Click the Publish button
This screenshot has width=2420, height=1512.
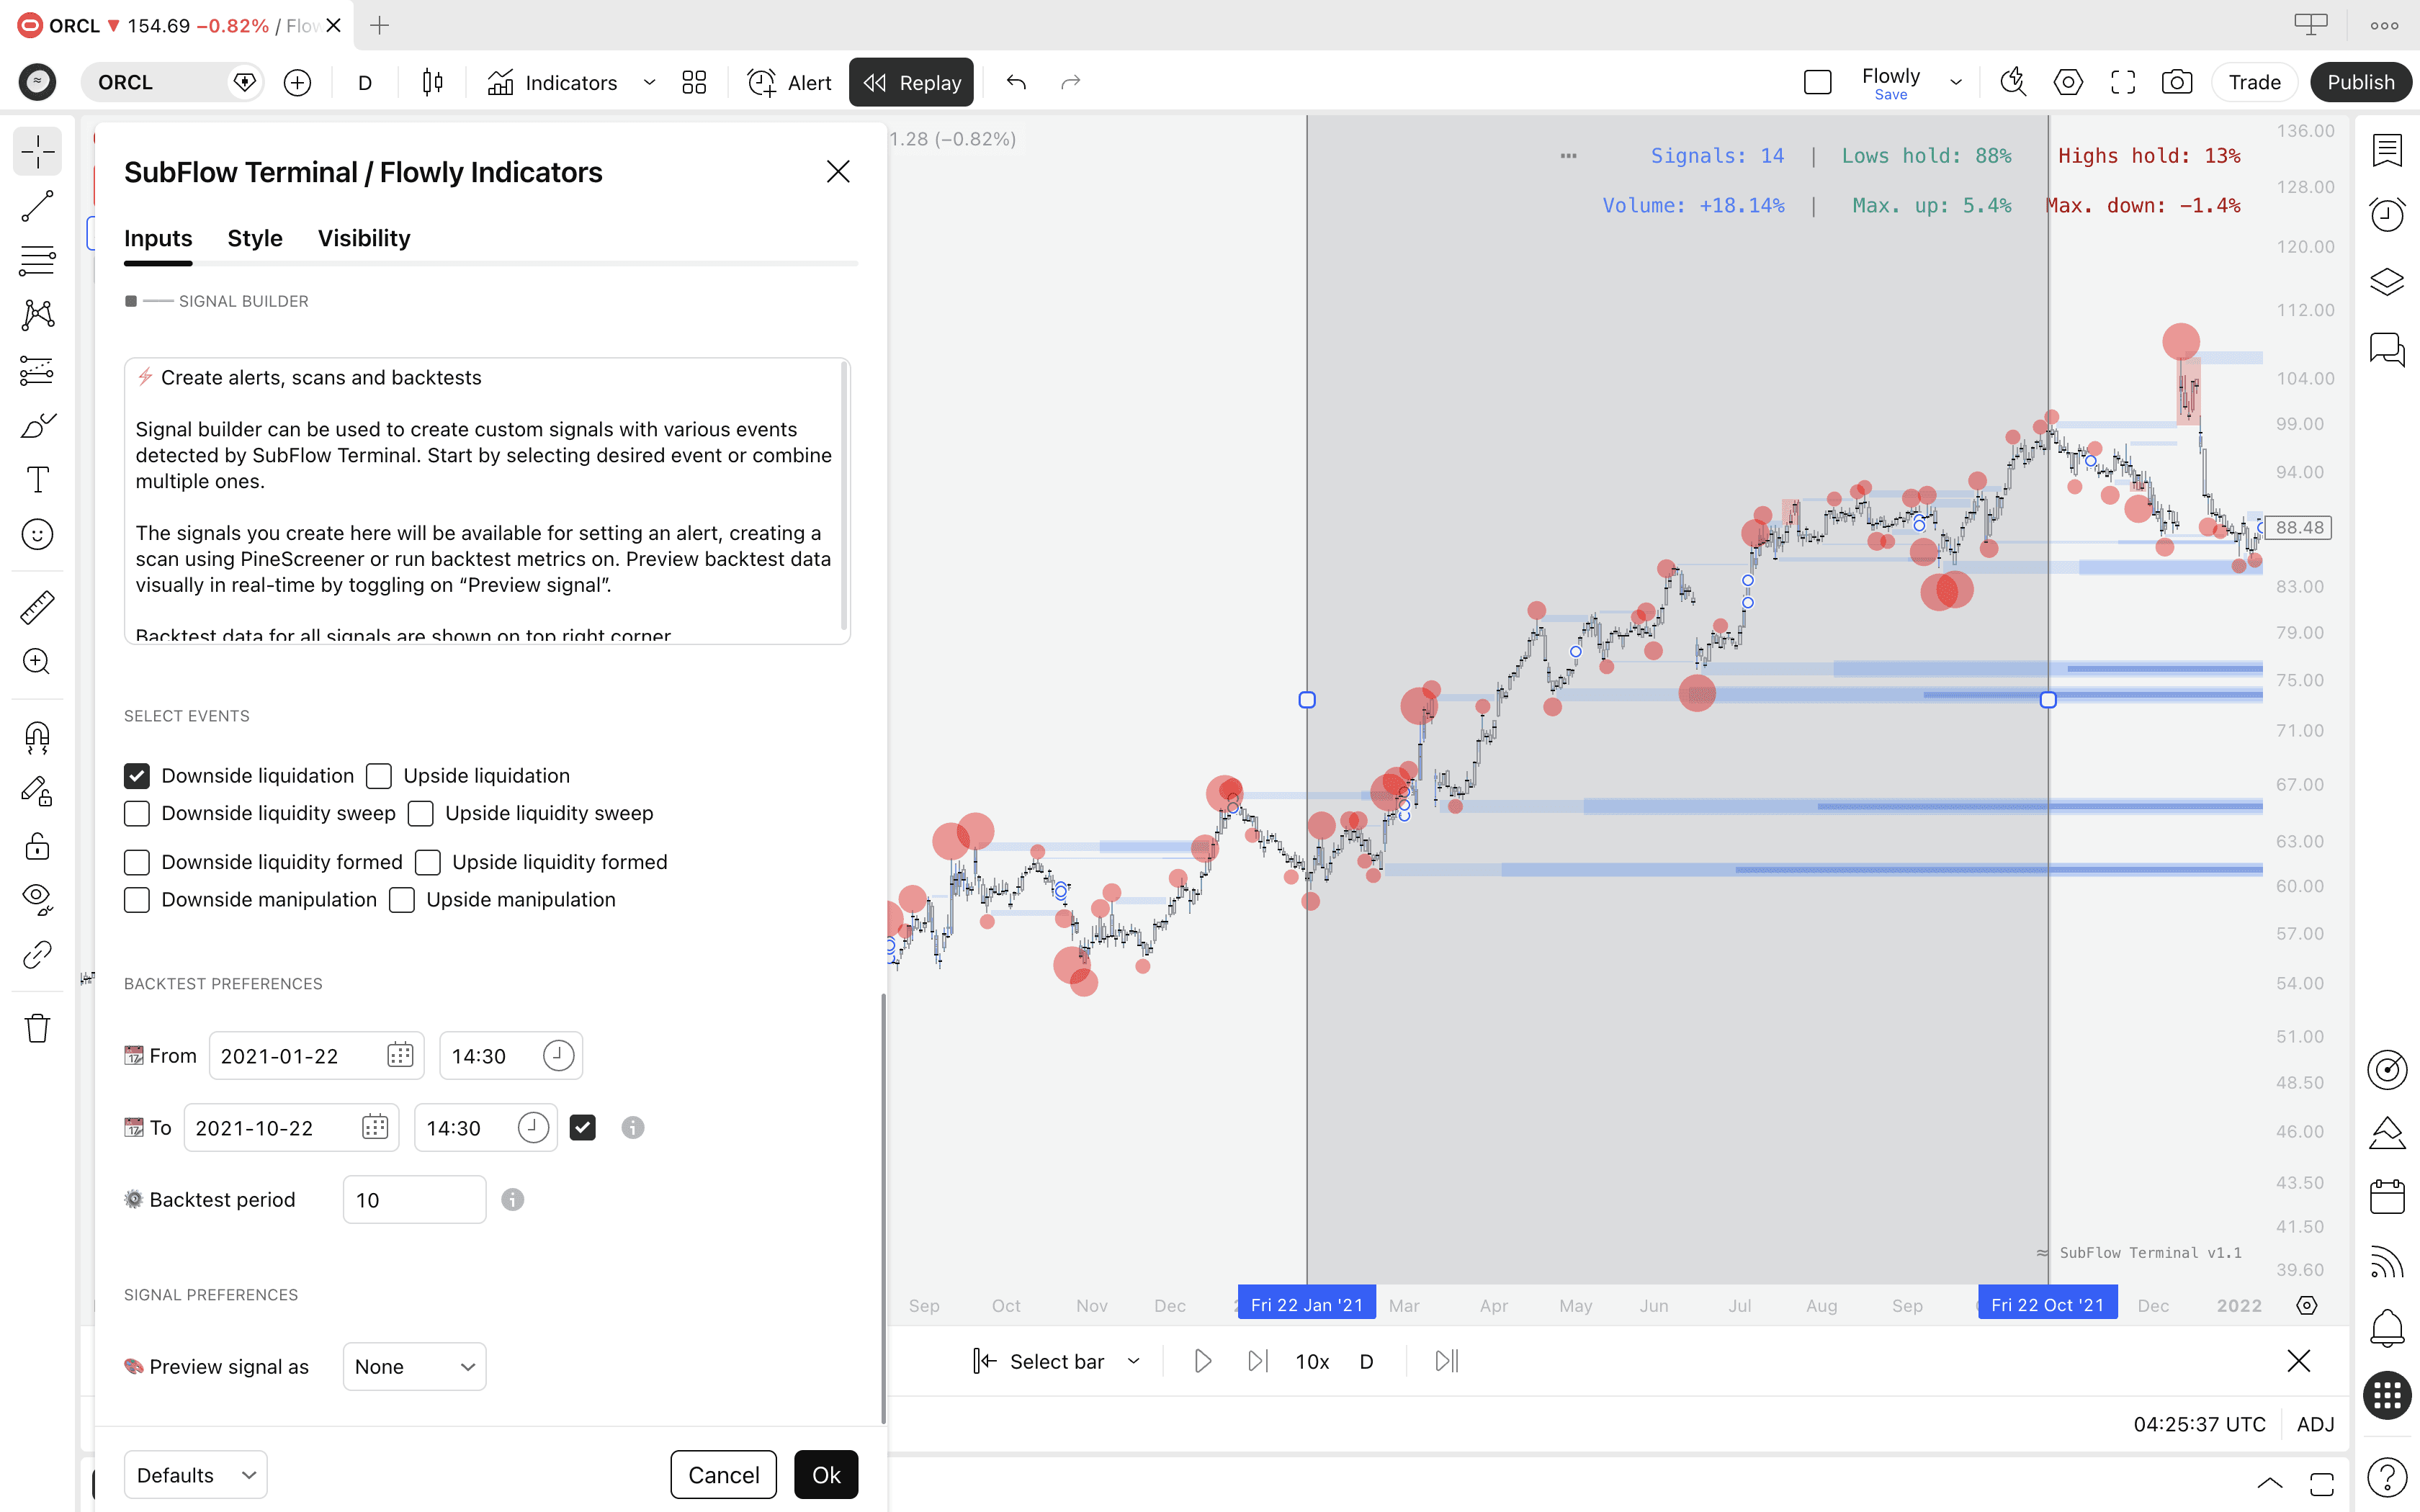pos(2361,82)
